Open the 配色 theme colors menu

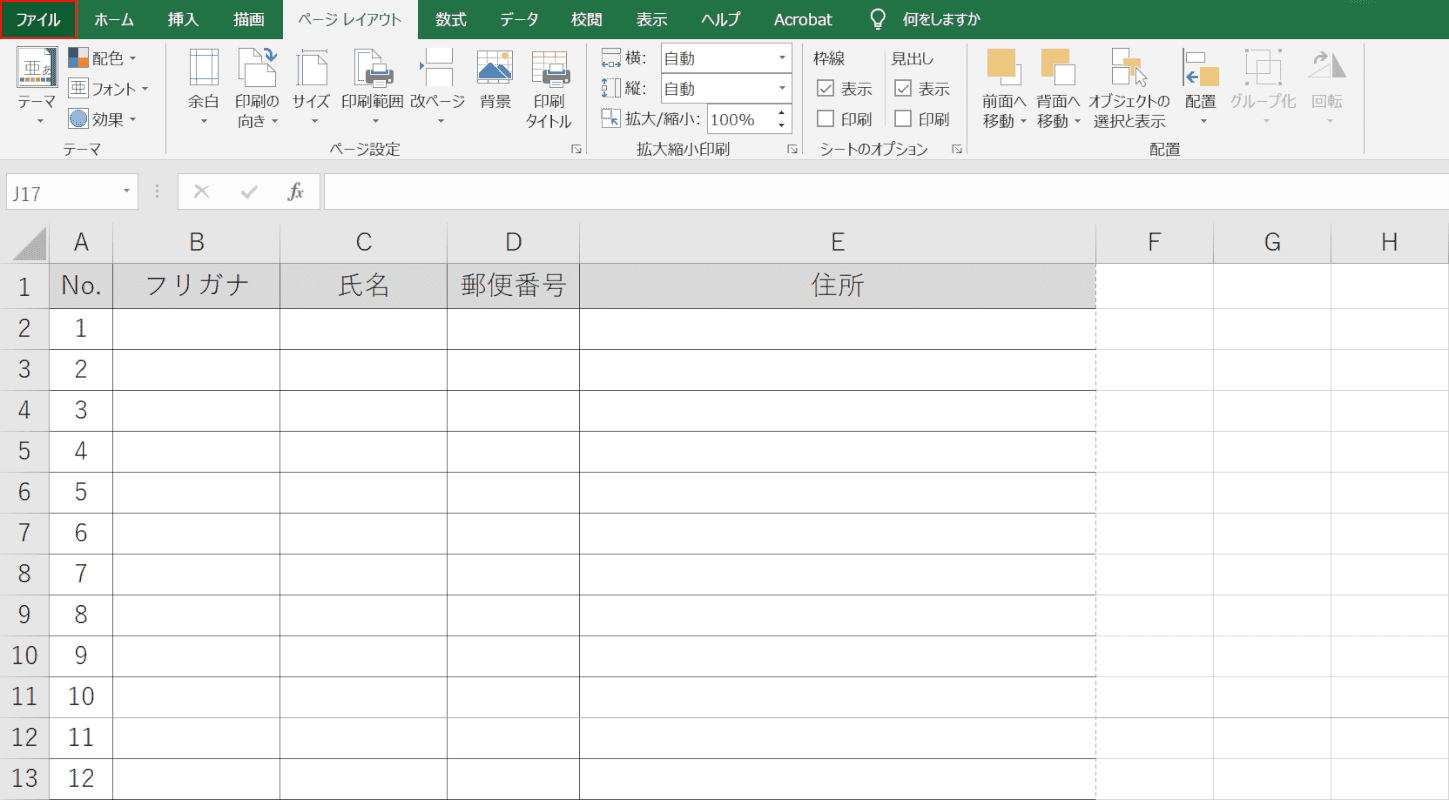(x=102, y=59)
